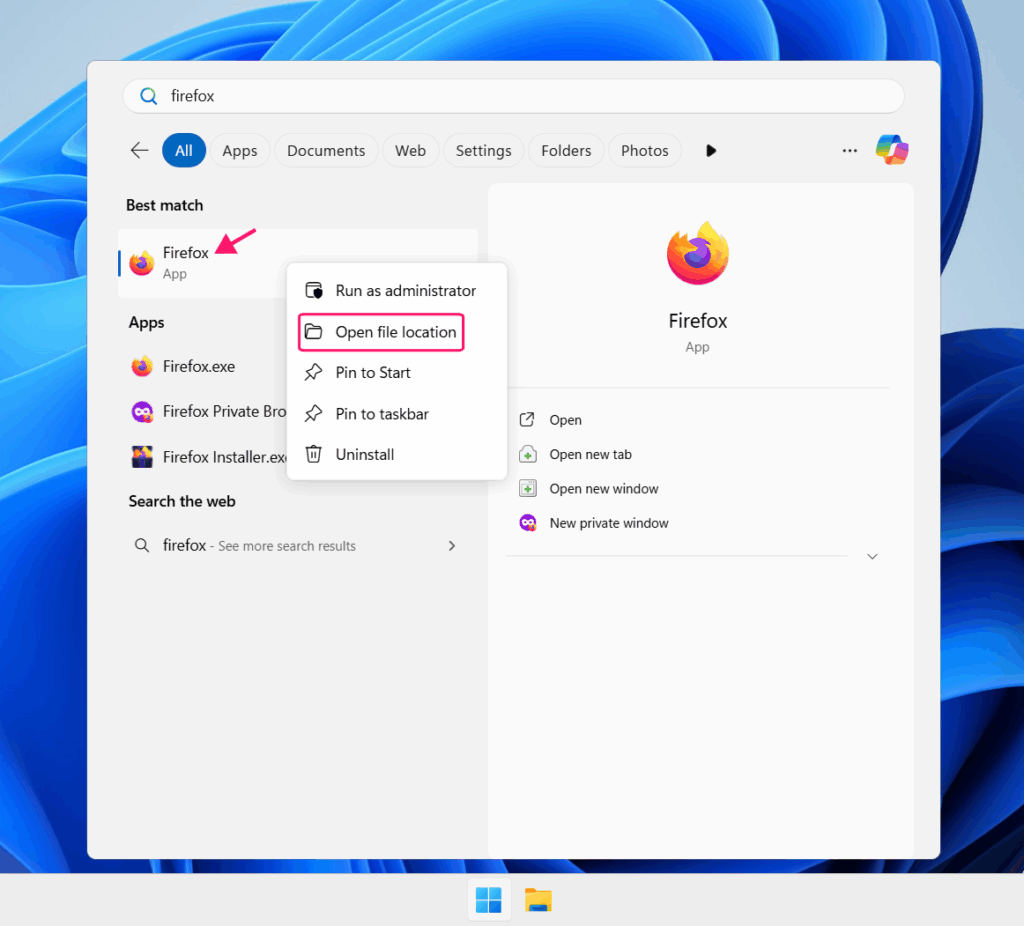The image size is (1024, 926).
Task: Switch to the Web filter tab
Action: (x=410, y=151)
